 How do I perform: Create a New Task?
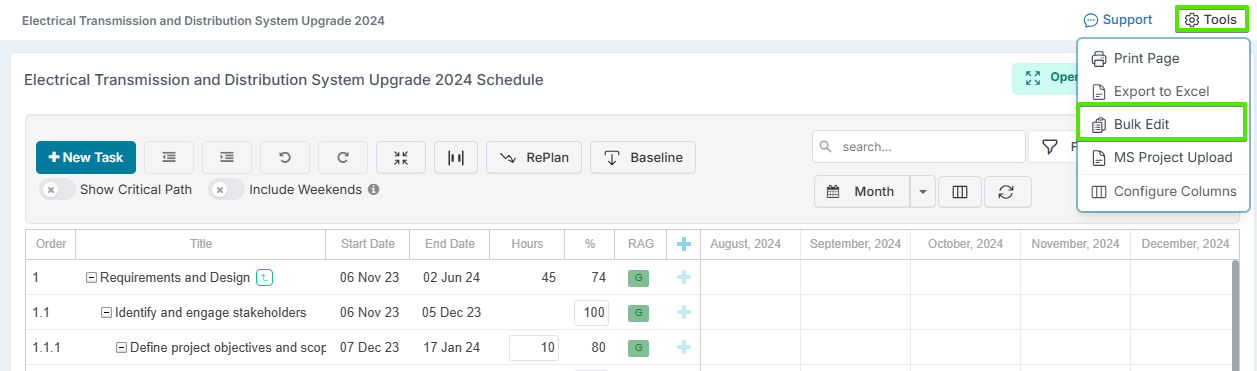point(86,157)
